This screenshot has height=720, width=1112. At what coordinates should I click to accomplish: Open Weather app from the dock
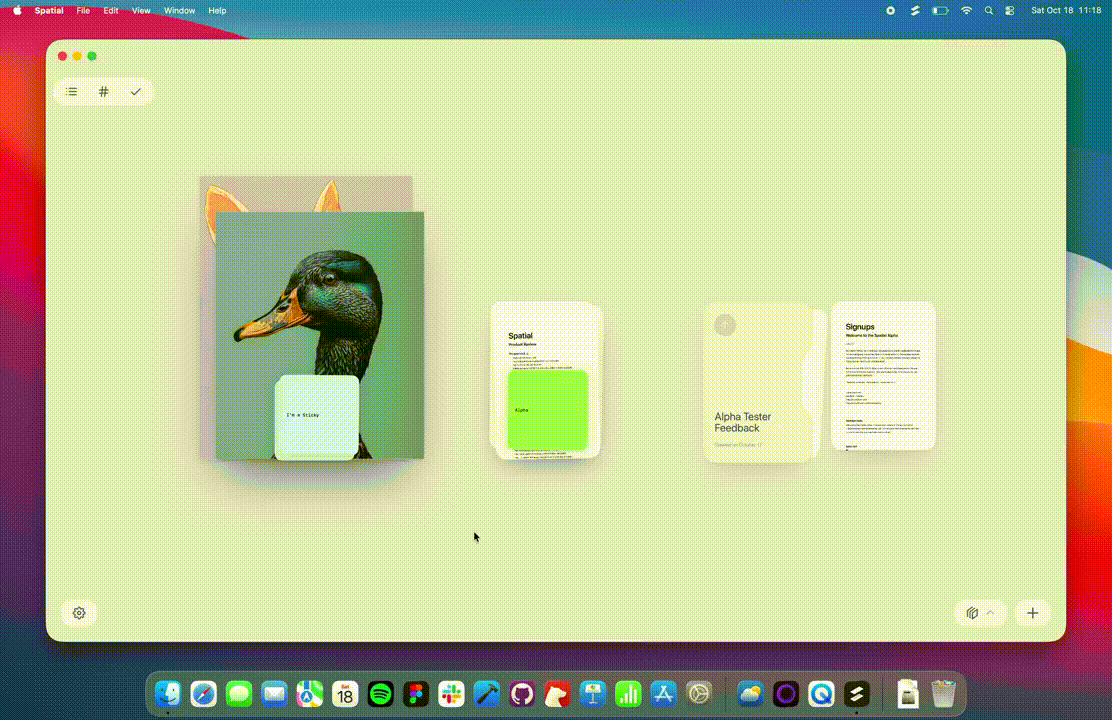(750, 694)
